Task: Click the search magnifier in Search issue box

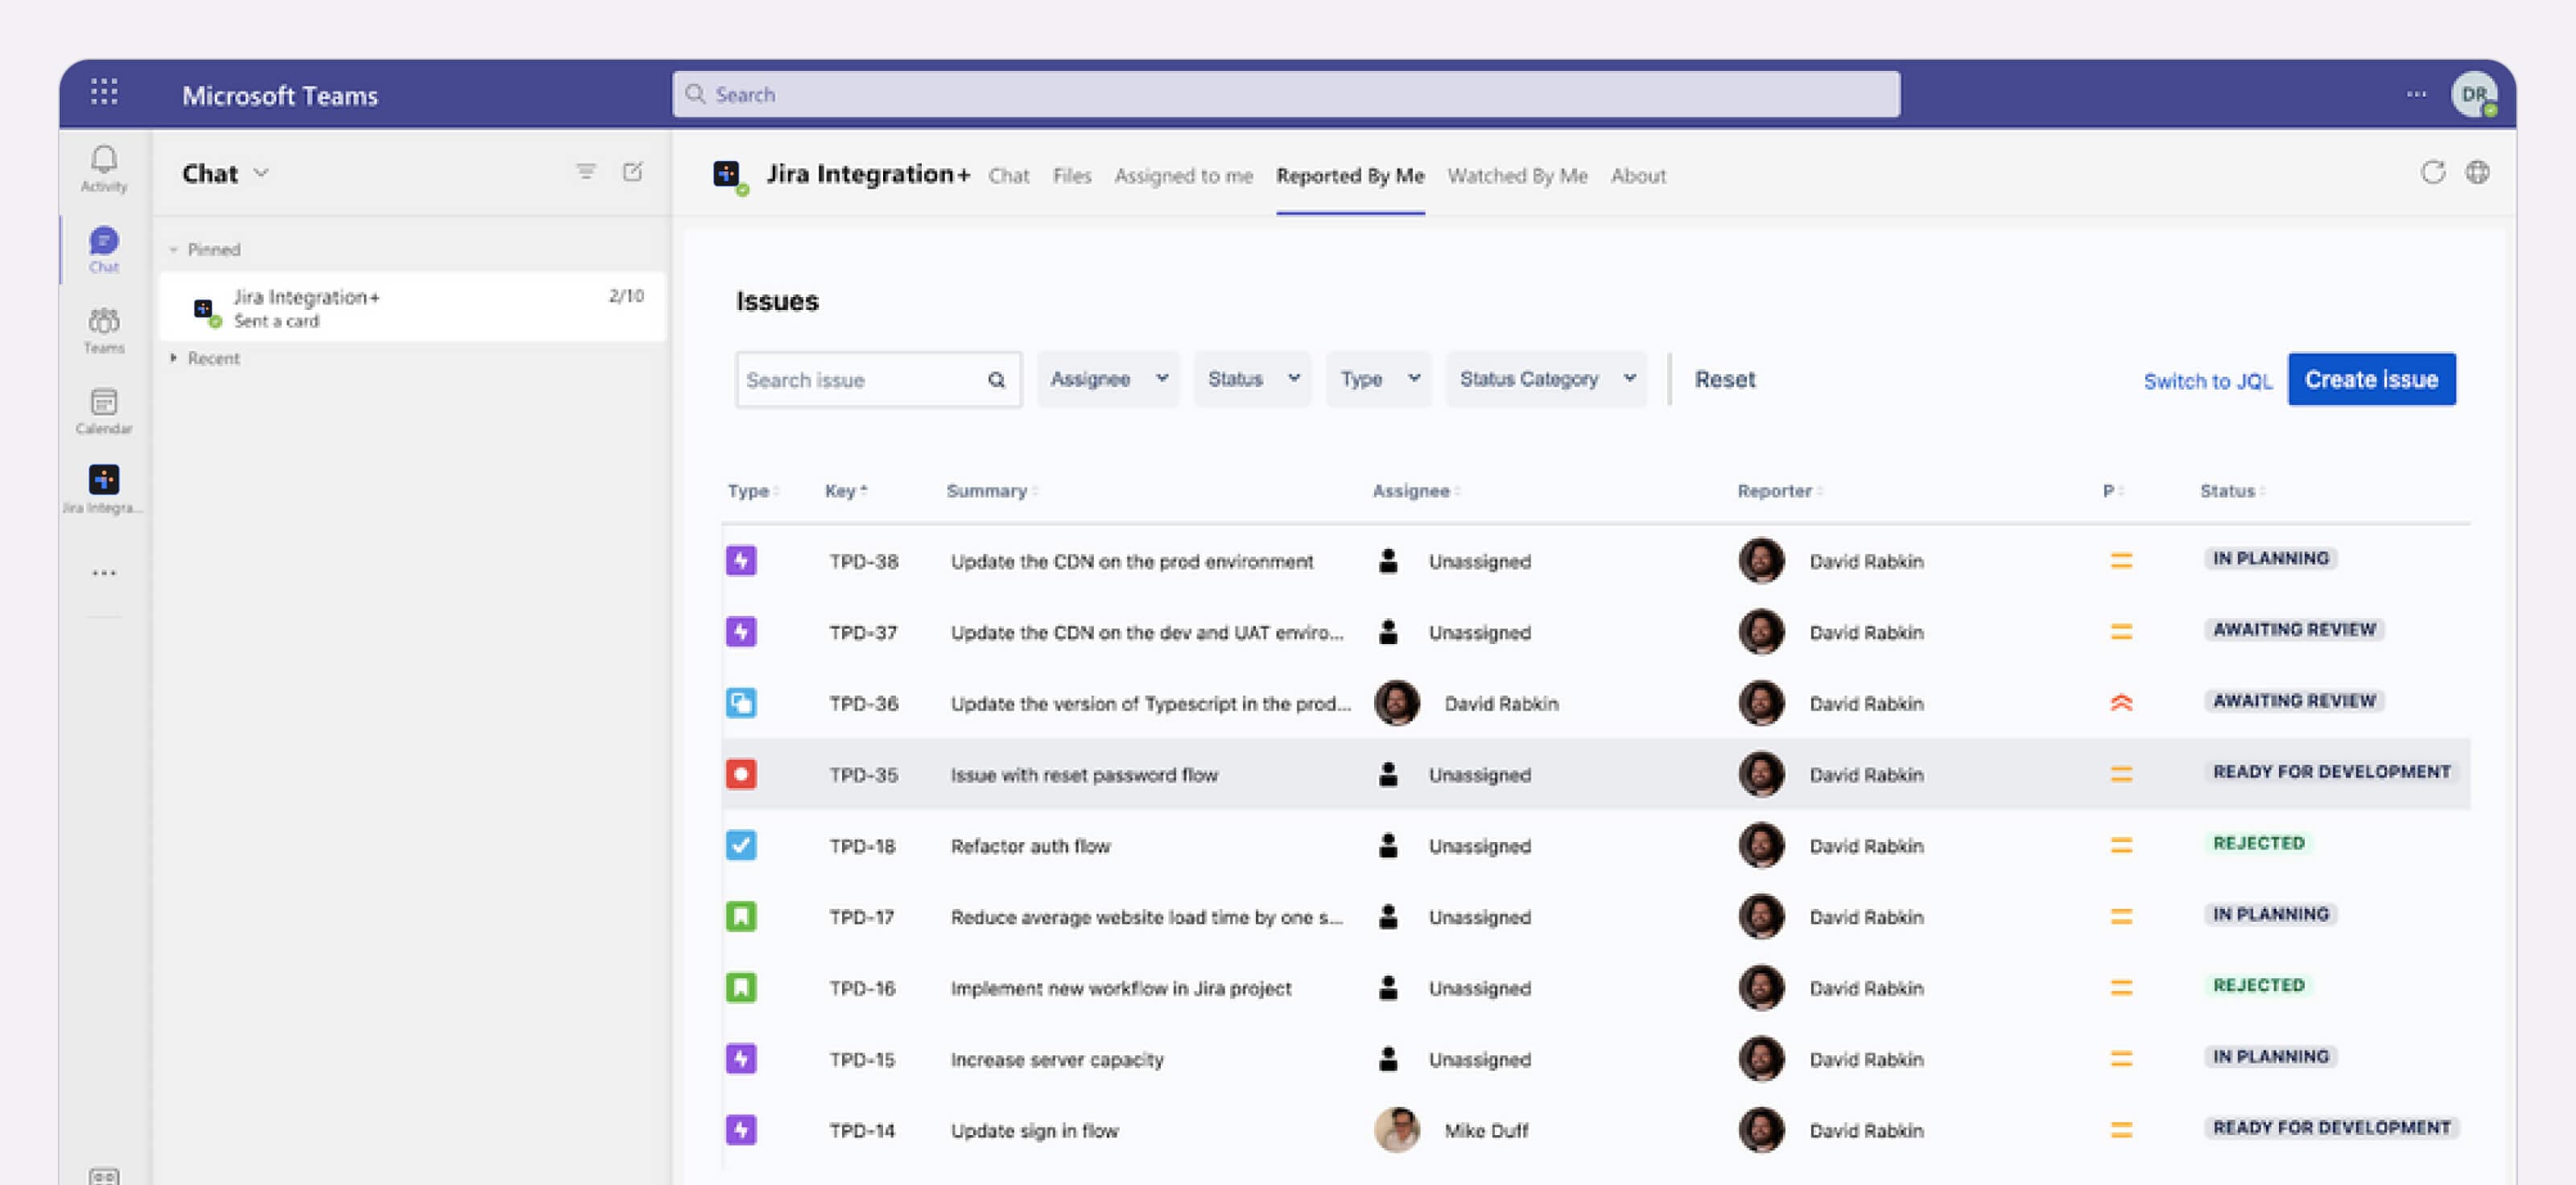Action: (996, 380)
